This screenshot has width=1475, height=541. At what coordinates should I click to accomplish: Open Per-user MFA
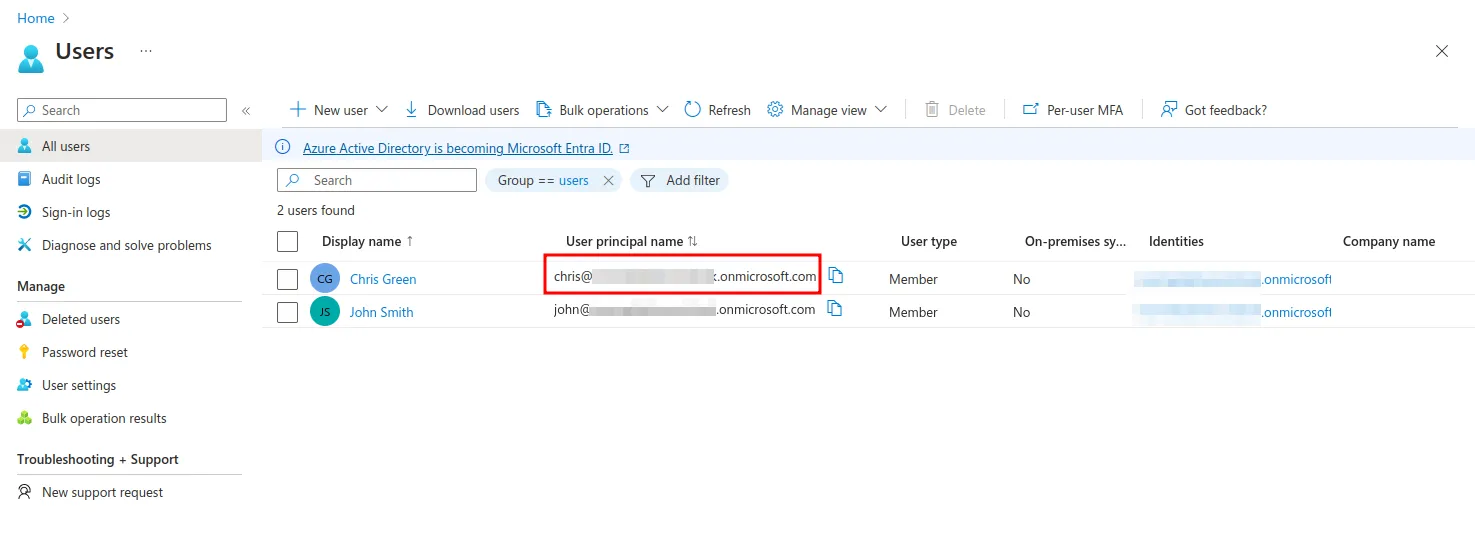(1073, 110)
